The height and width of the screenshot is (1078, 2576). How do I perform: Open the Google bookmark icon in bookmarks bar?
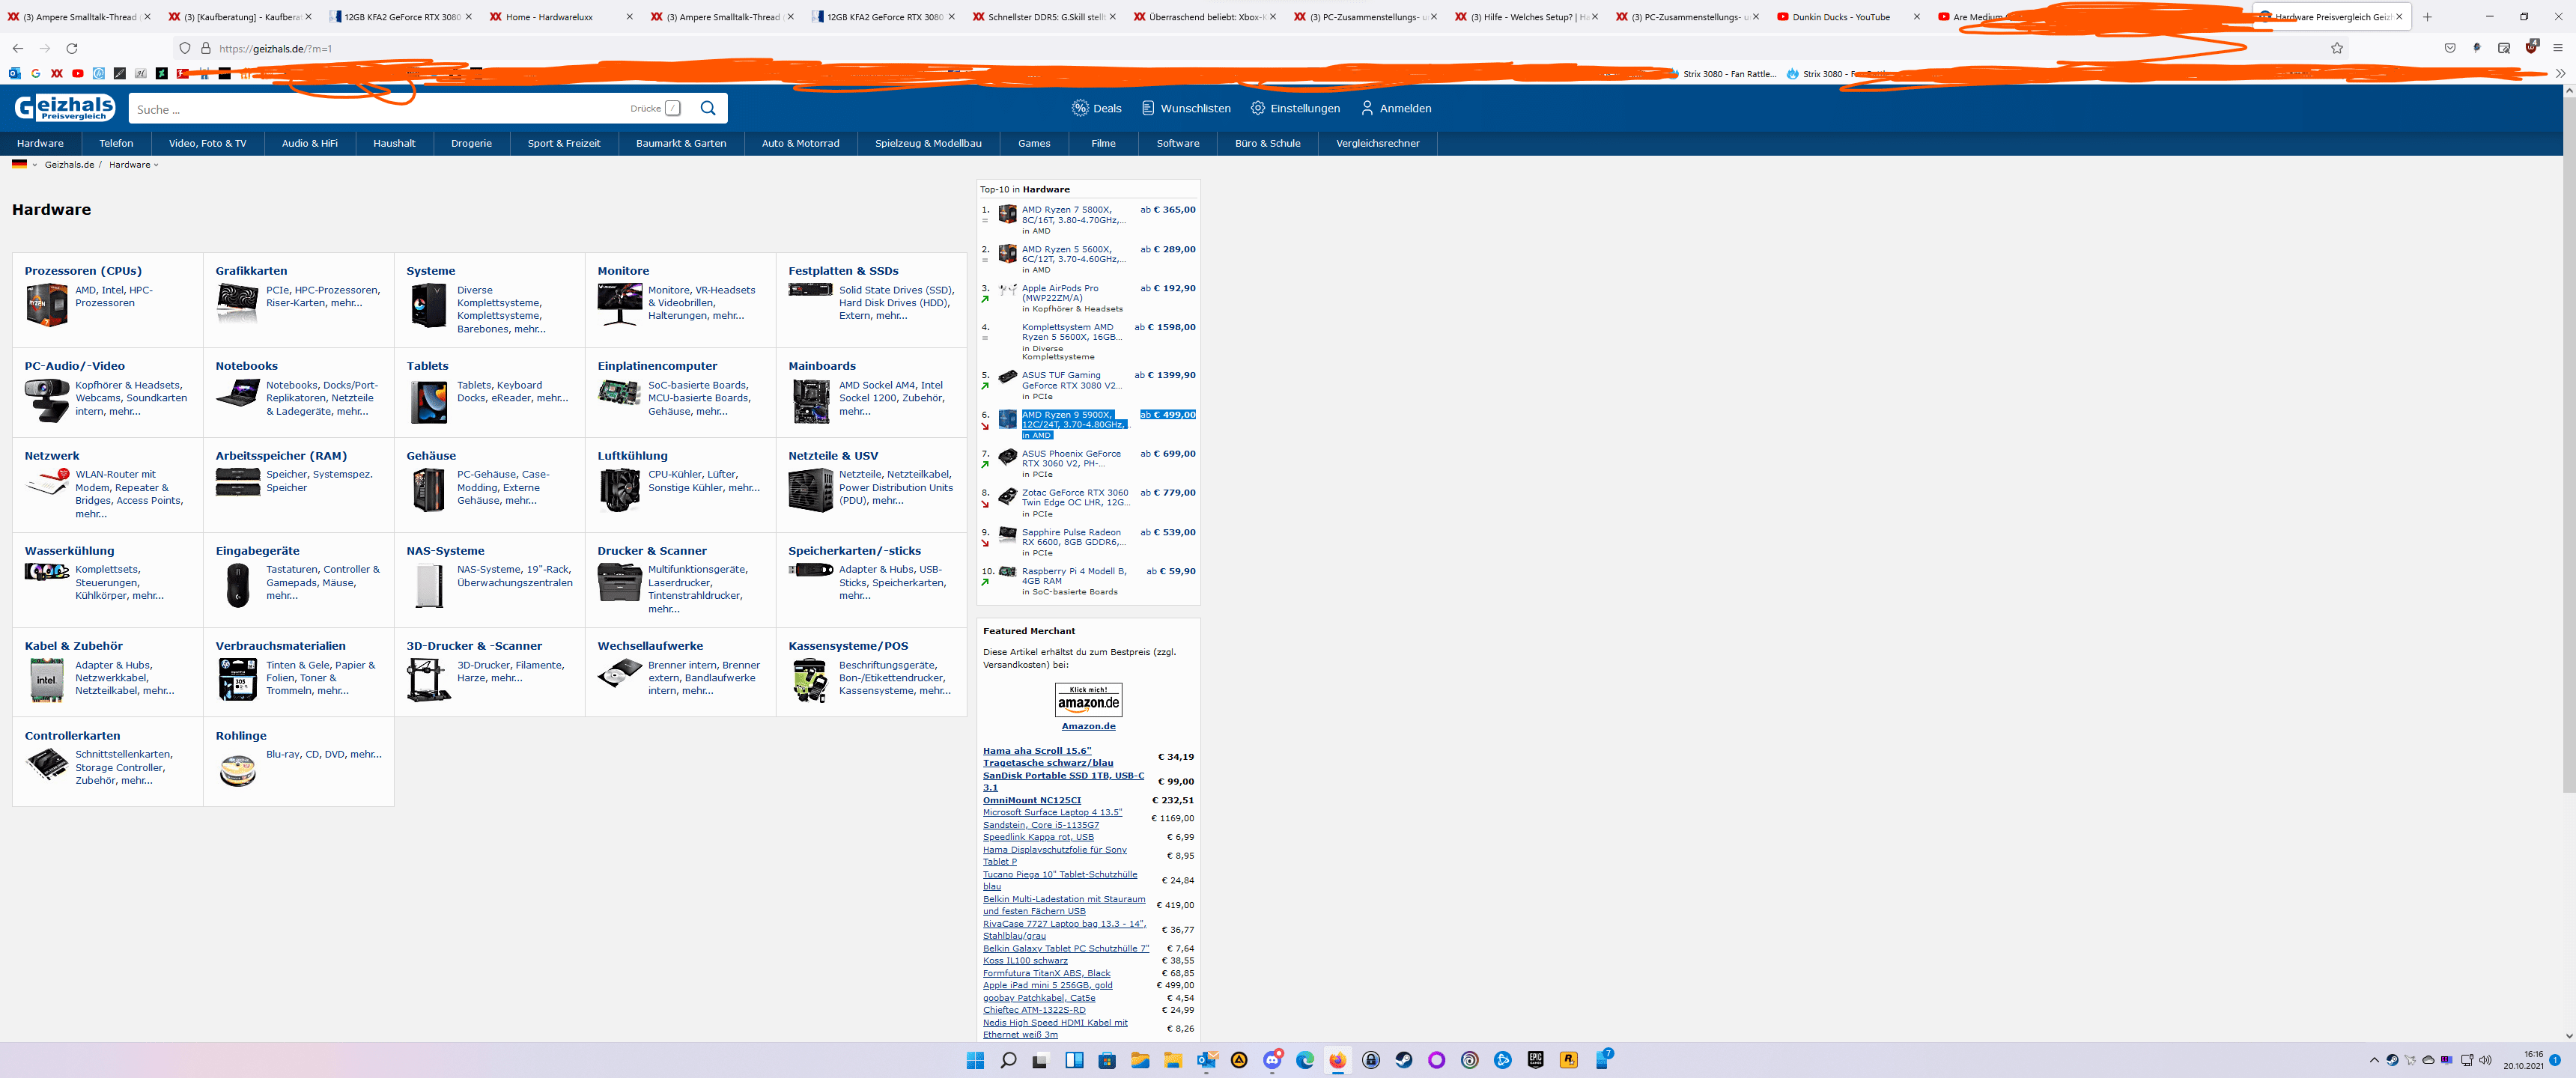[x=36, y=73]
